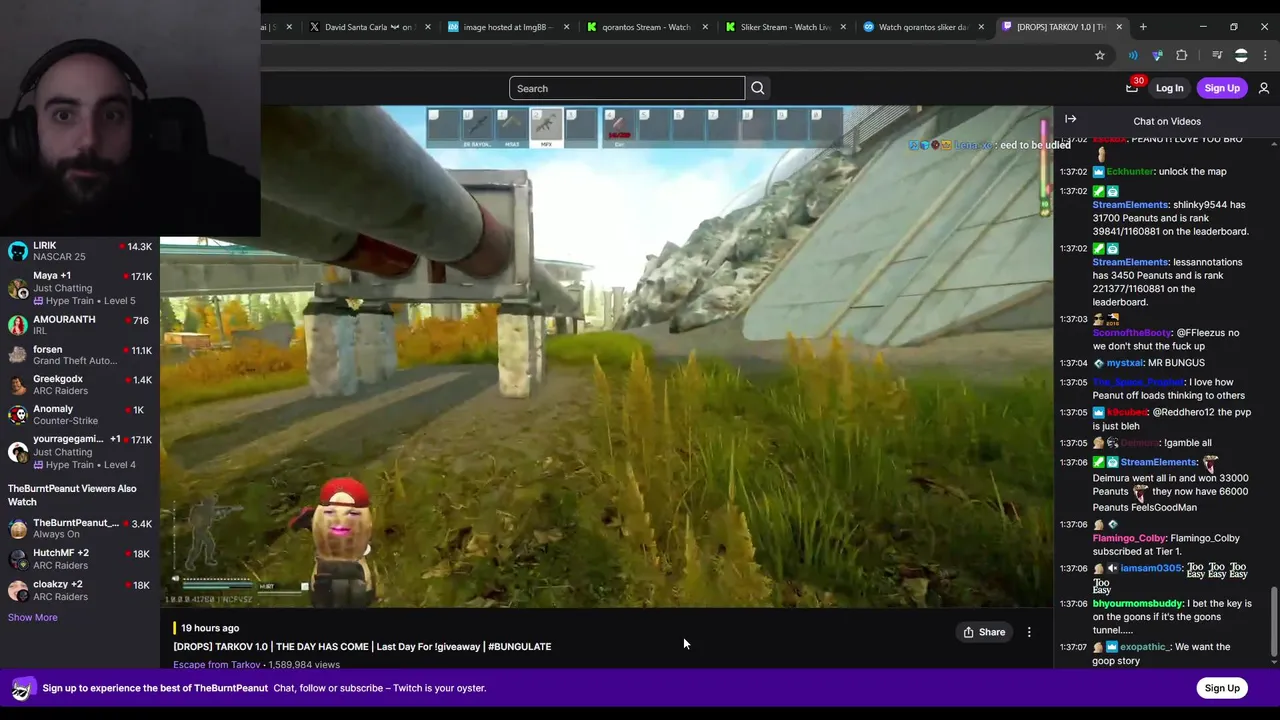
Task: Click Greekgodx's channel avatar
Action: [x=18, y=385]
